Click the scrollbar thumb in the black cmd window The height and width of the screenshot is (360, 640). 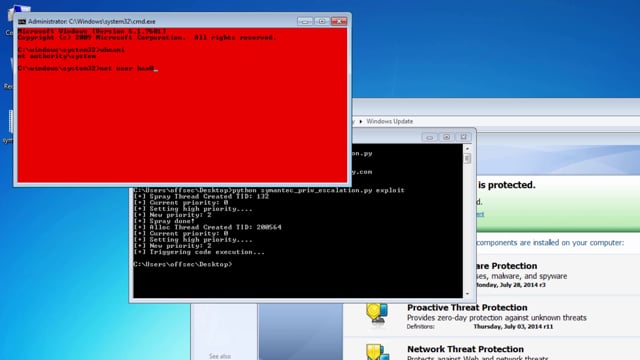click(x=467, y=158)
